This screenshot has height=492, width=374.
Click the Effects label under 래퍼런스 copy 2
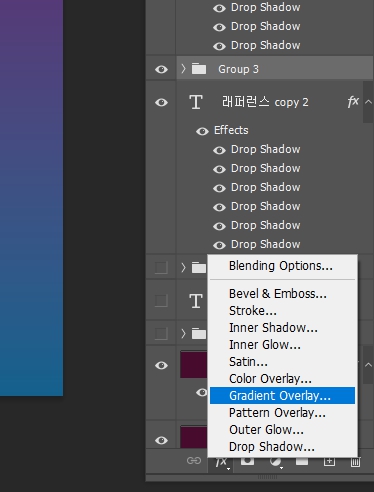click(231, 130)
